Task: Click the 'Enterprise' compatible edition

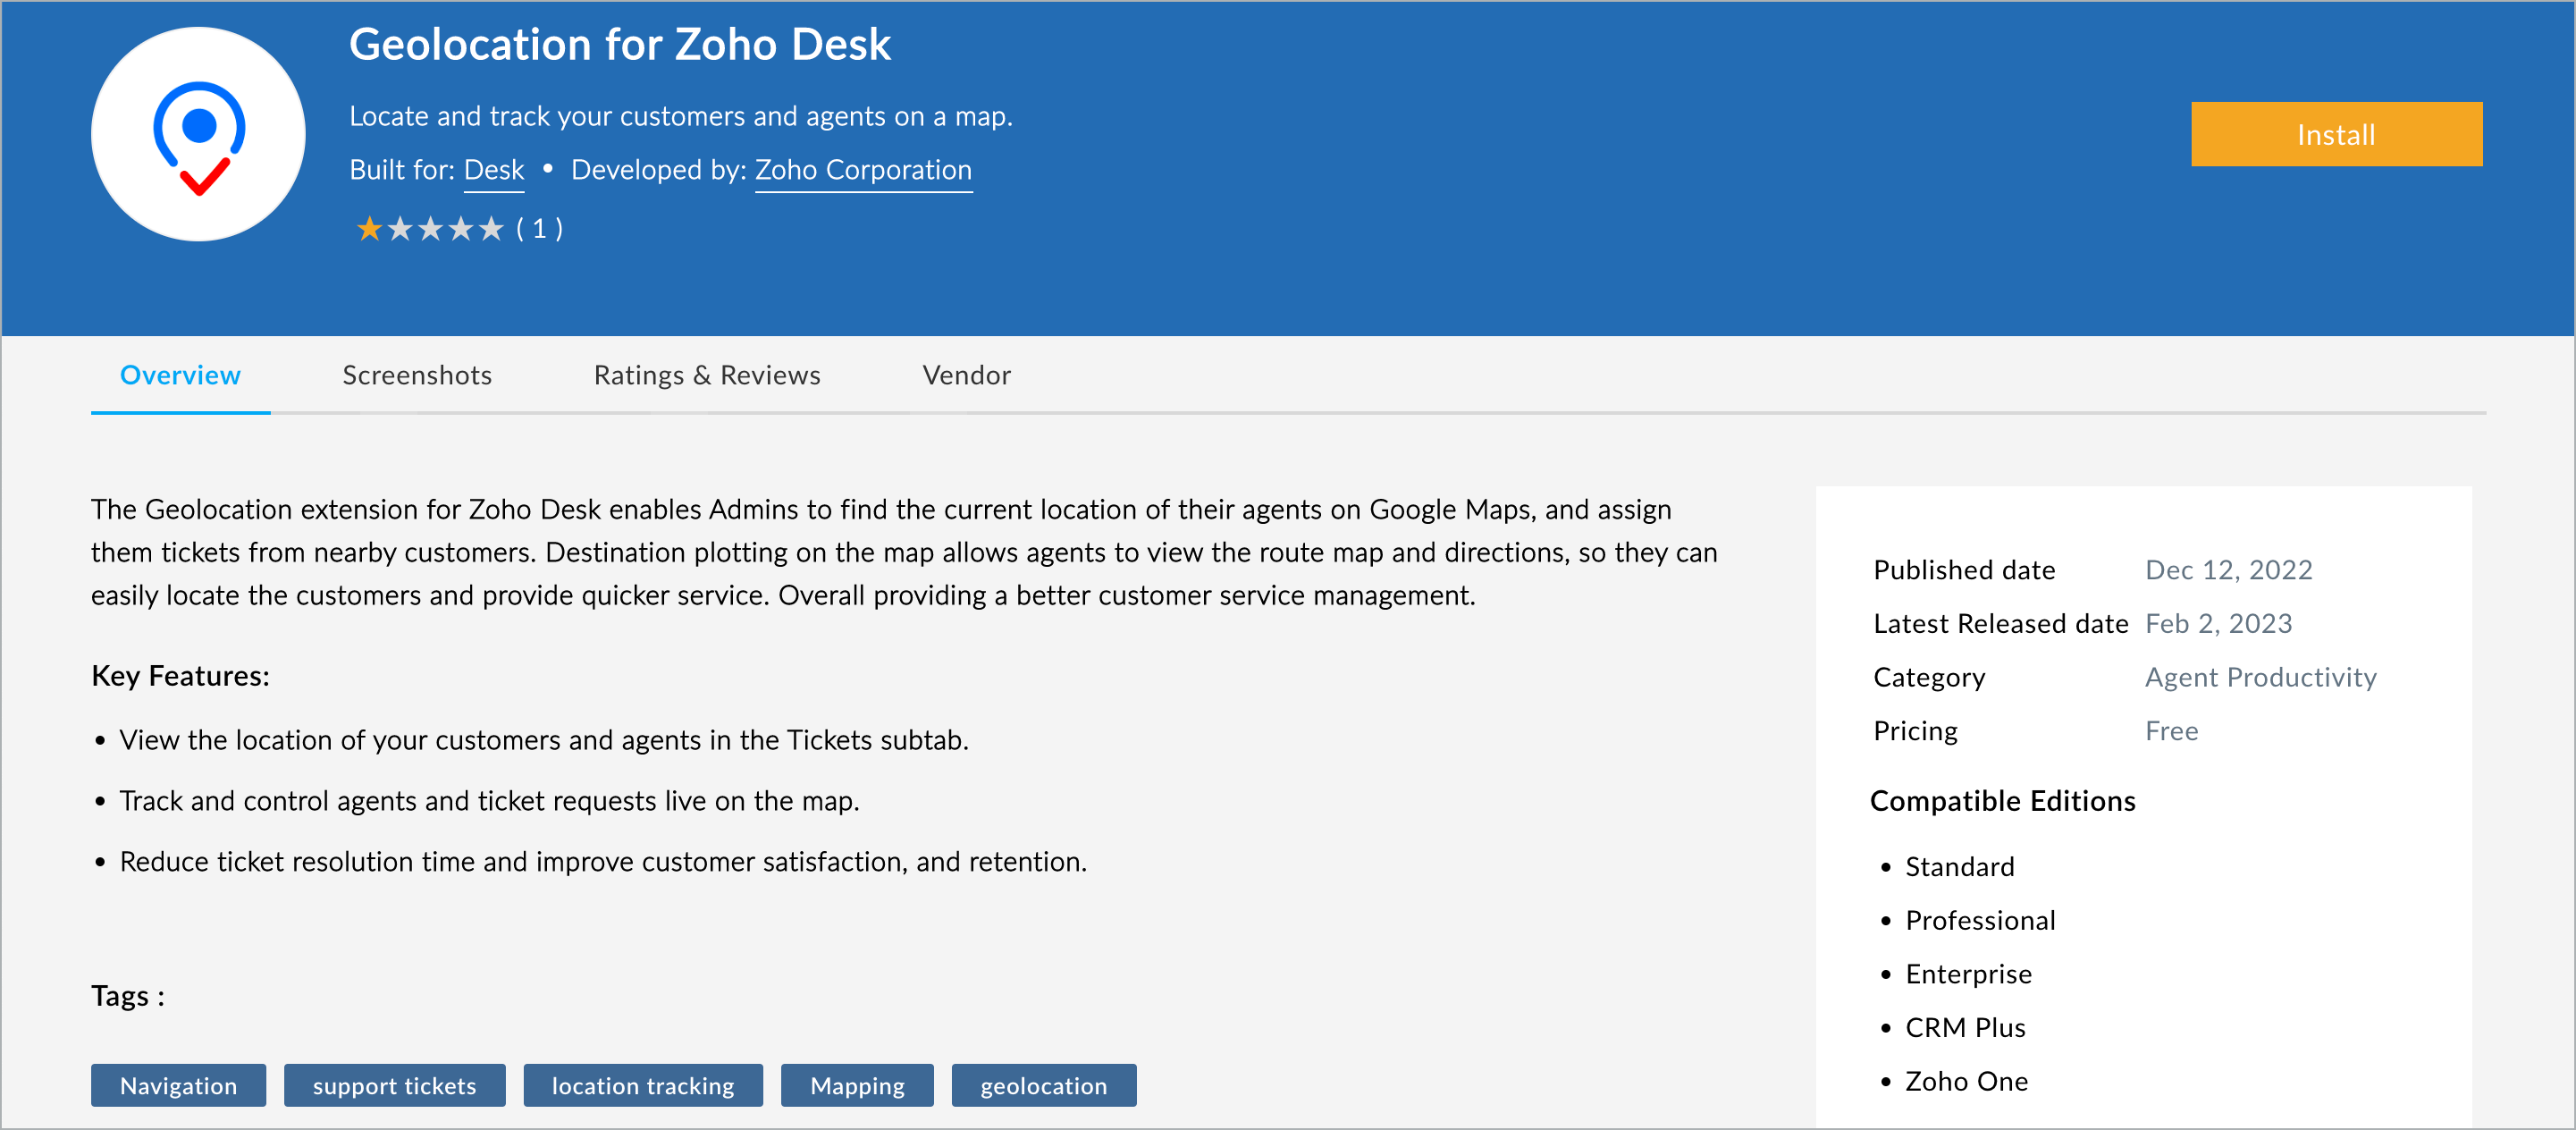Action: pyautogui.click(x=1968, y=974)
